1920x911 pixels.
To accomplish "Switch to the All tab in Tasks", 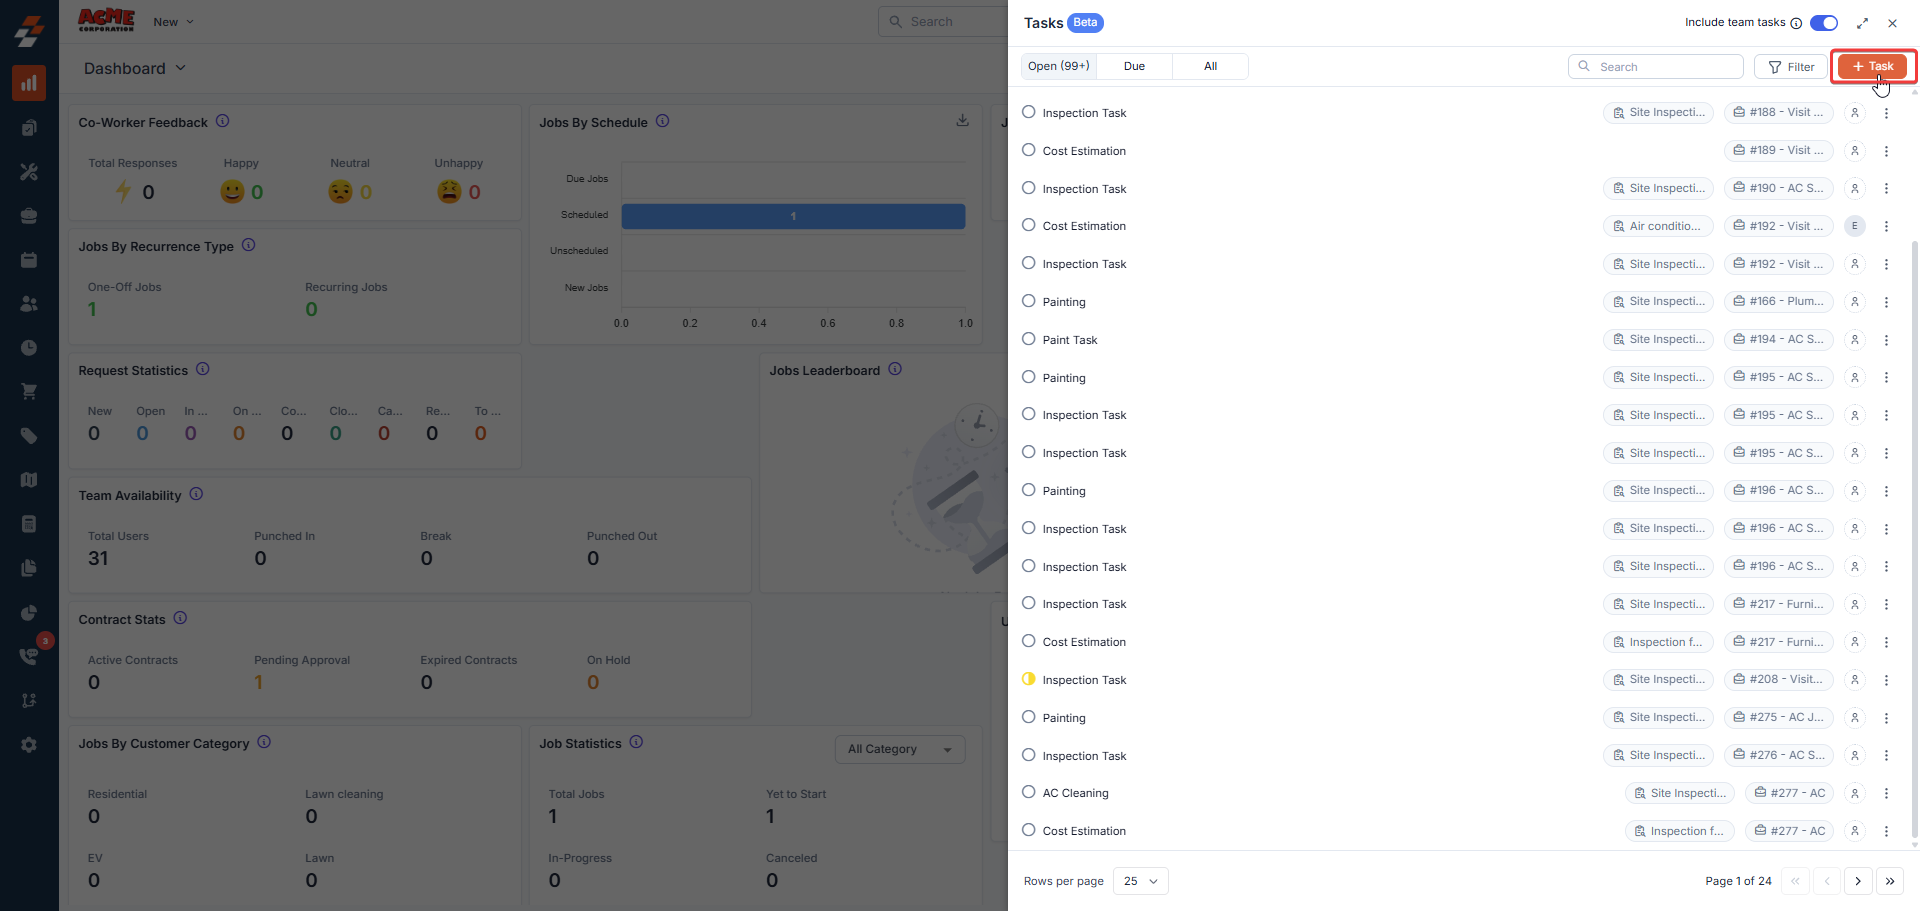I will click(1209, 66).
